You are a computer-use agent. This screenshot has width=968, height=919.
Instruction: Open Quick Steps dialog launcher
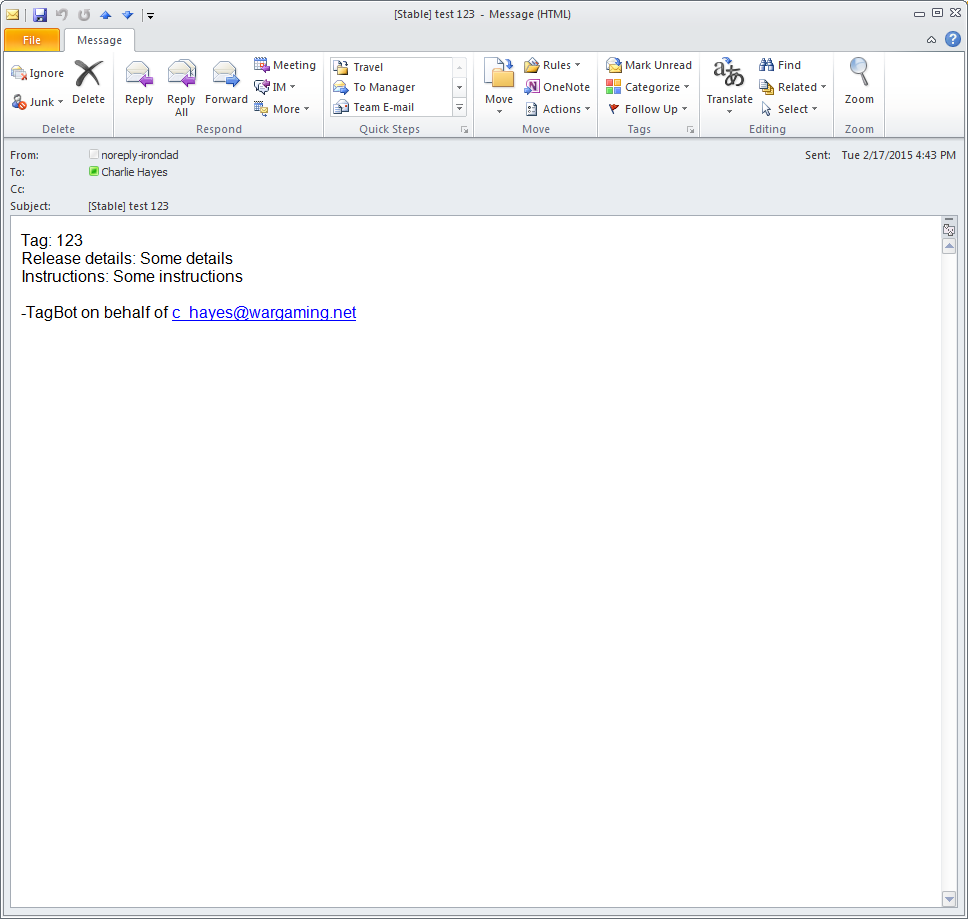tap(464, 130)
